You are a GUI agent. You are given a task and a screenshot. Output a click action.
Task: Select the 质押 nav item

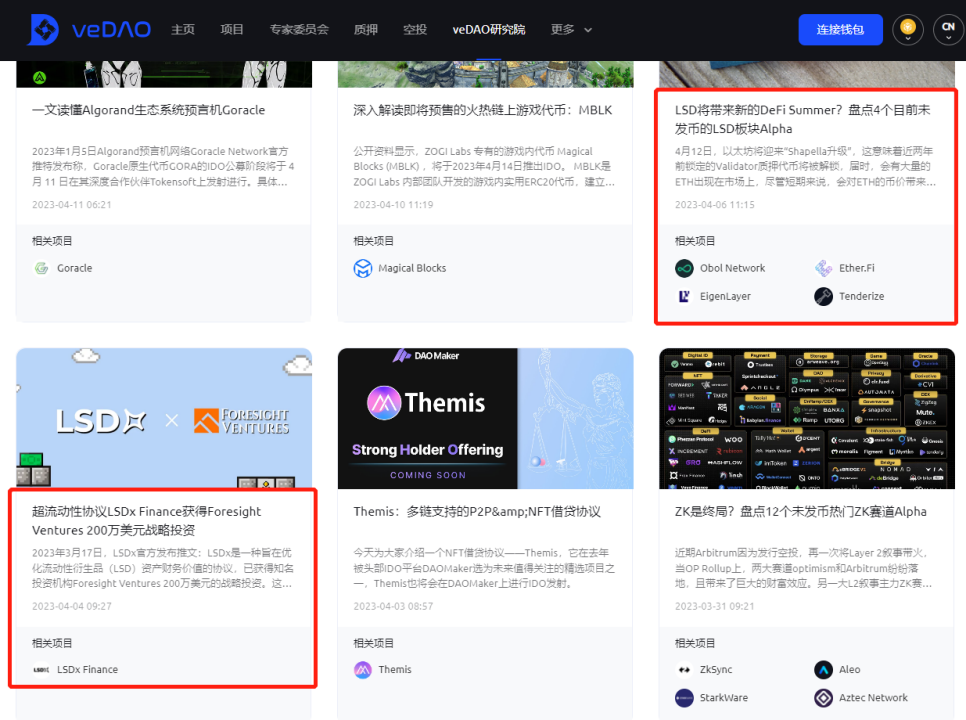[366, 30]
